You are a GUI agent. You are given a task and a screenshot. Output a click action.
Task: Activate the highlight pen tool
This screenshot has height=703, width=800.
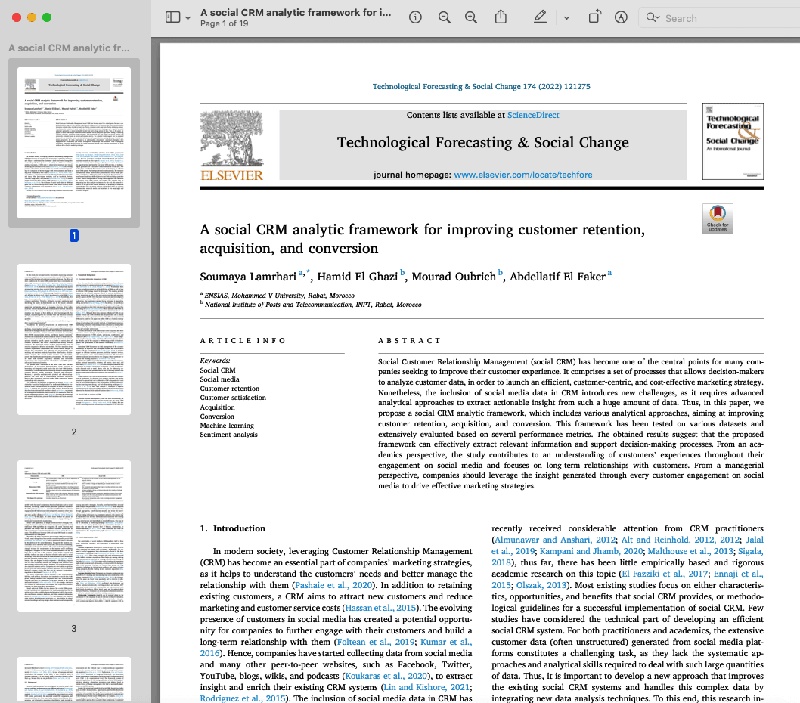[x=540, y=17]
